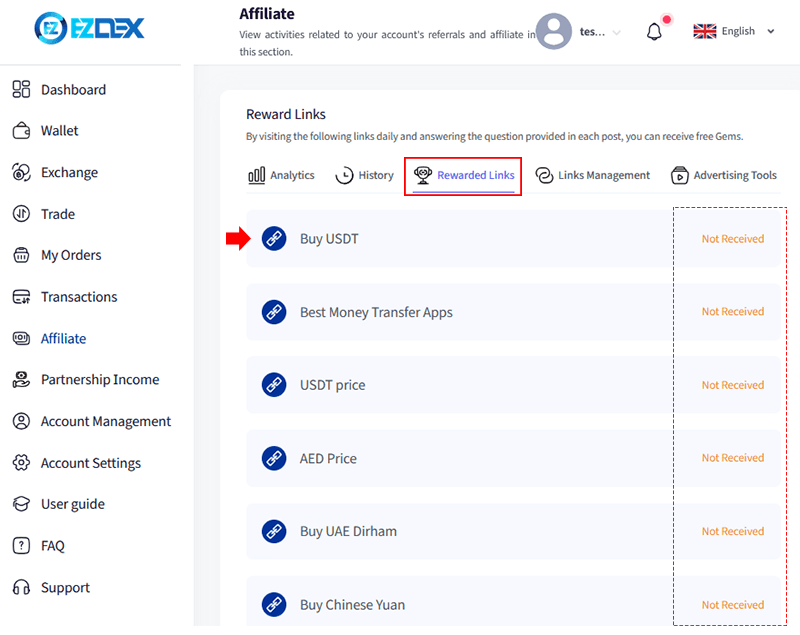Open the Links Management tab

[592, 175]
